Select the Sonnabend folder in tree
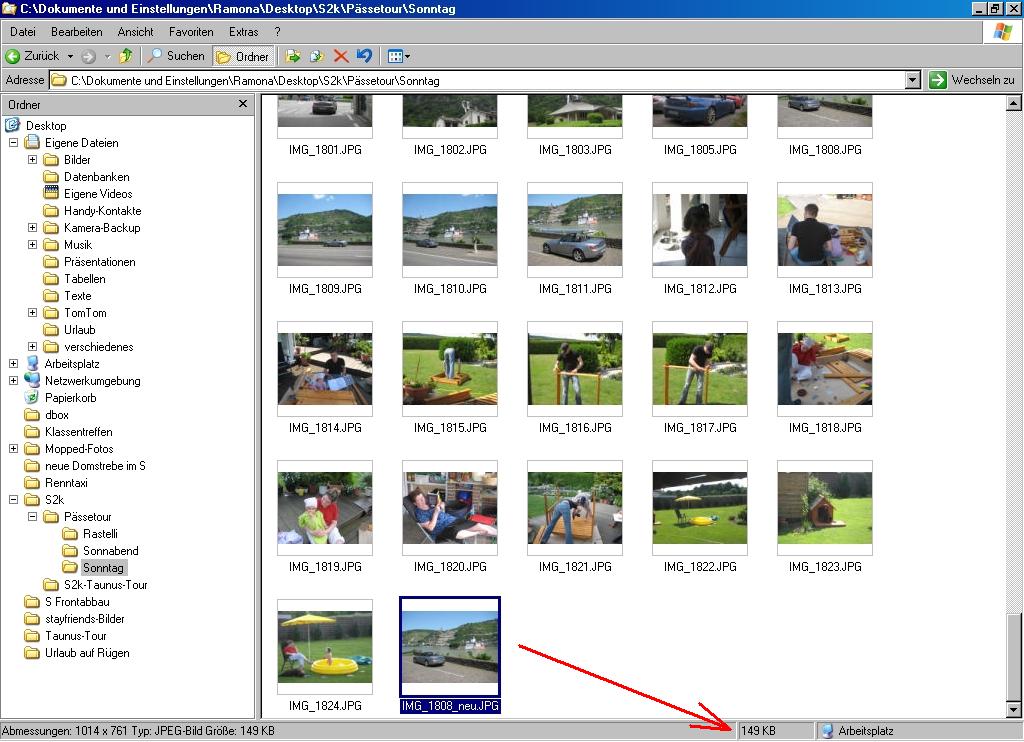The height and width of the screenshot is (742, 1024). [110, 551]
